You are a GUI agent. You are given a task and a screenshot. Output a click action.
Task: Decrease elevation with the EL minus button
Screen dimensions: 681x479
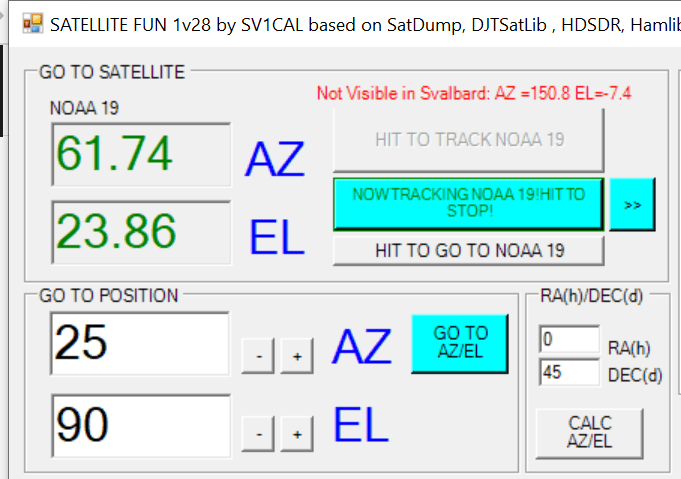(x=258, y=434)
